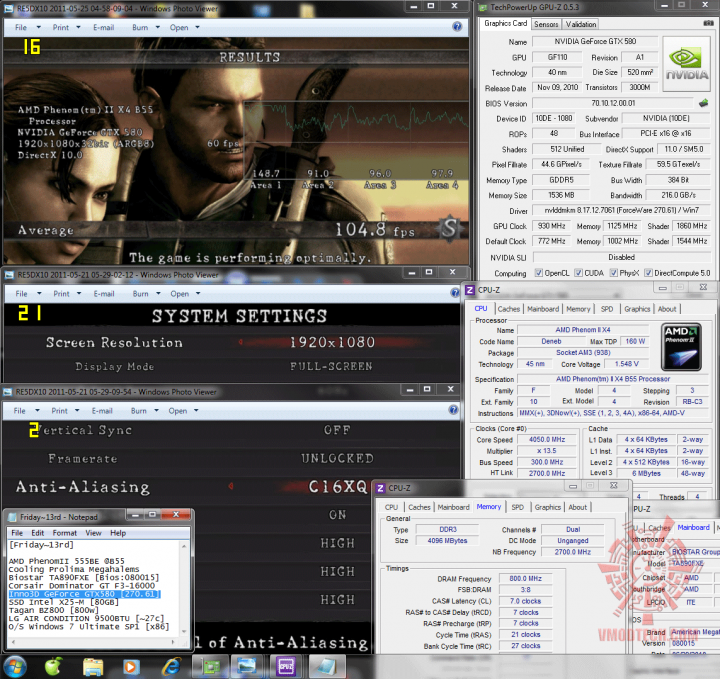Launch the green apple taskbar icon
The height and width of the screenshot is (679, 720).
[53, 666]
